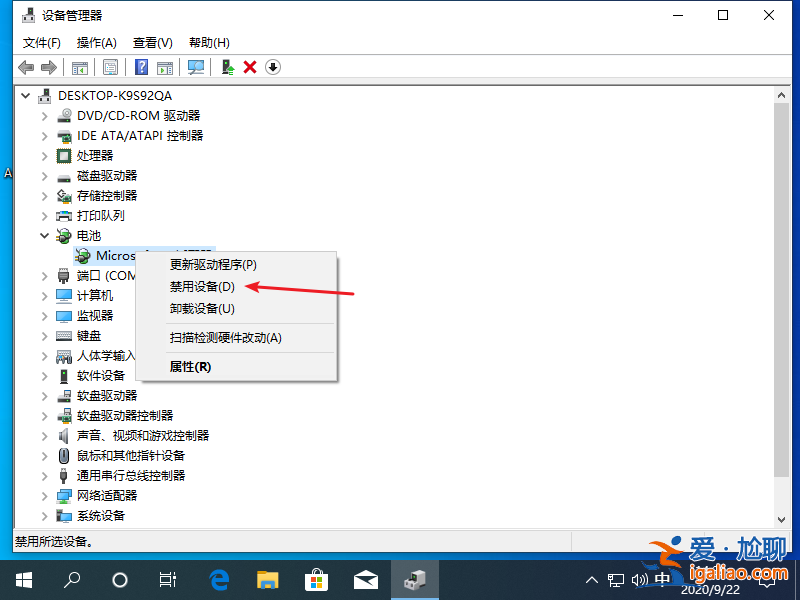Click the red X disable device icon
The height and width of the screenshot is (600, 800).
pyautogui.click(x=251, y=67)
